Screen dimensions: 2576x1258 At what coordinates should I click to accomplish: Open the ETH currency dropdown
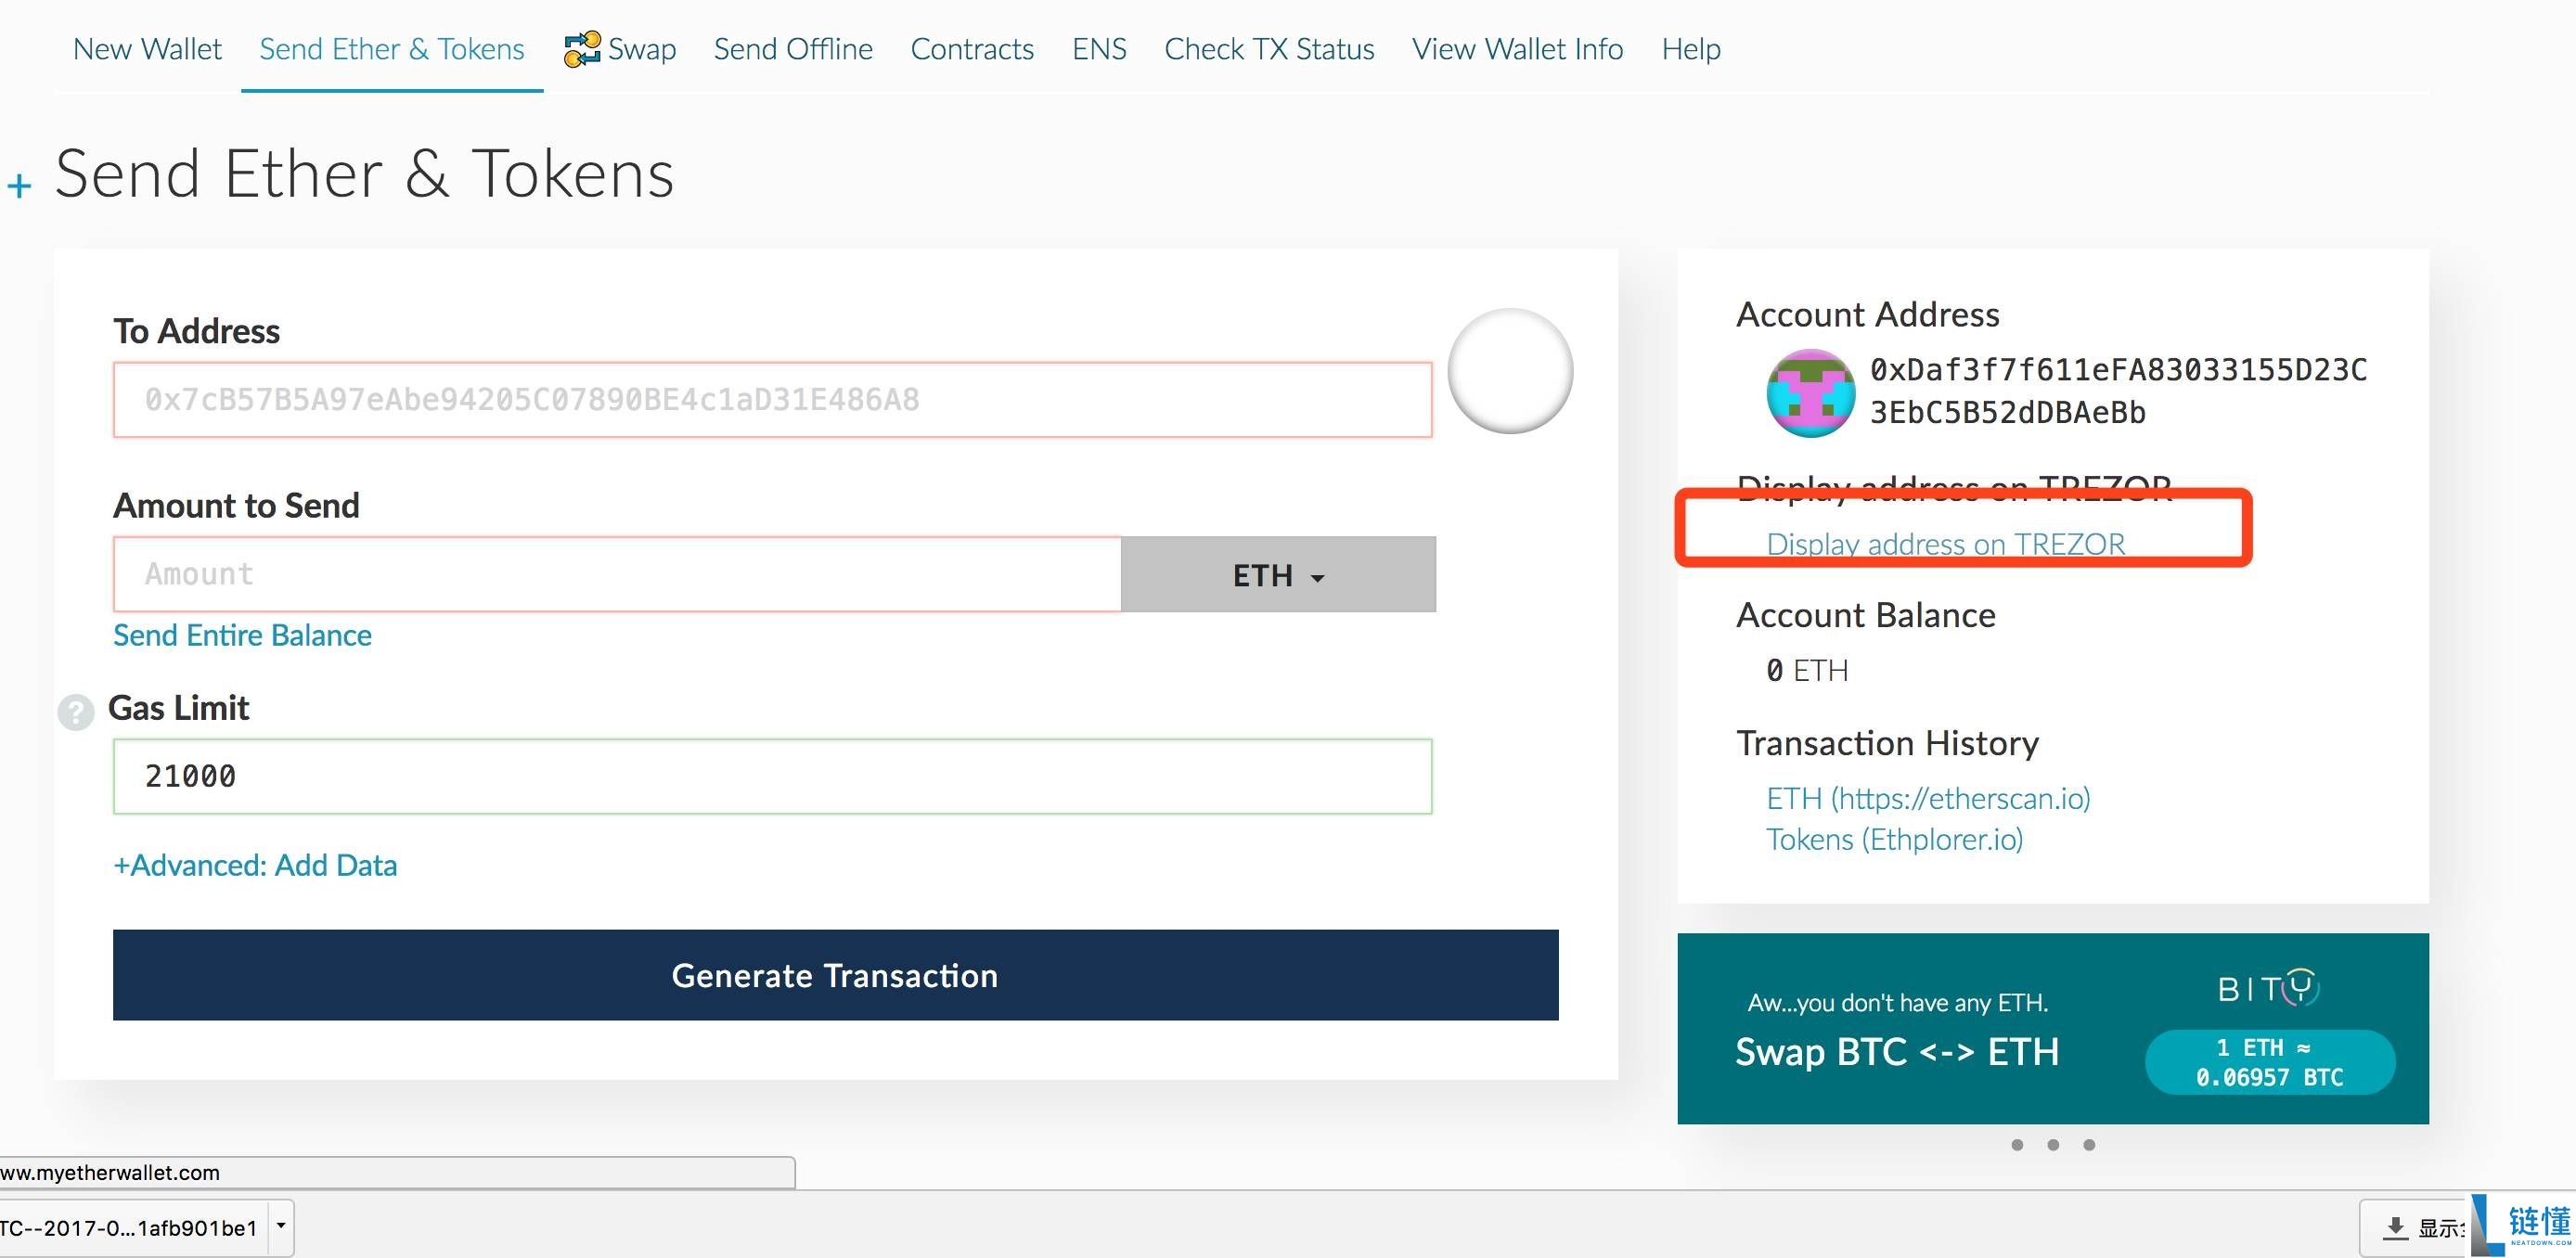click(1277, 575)
